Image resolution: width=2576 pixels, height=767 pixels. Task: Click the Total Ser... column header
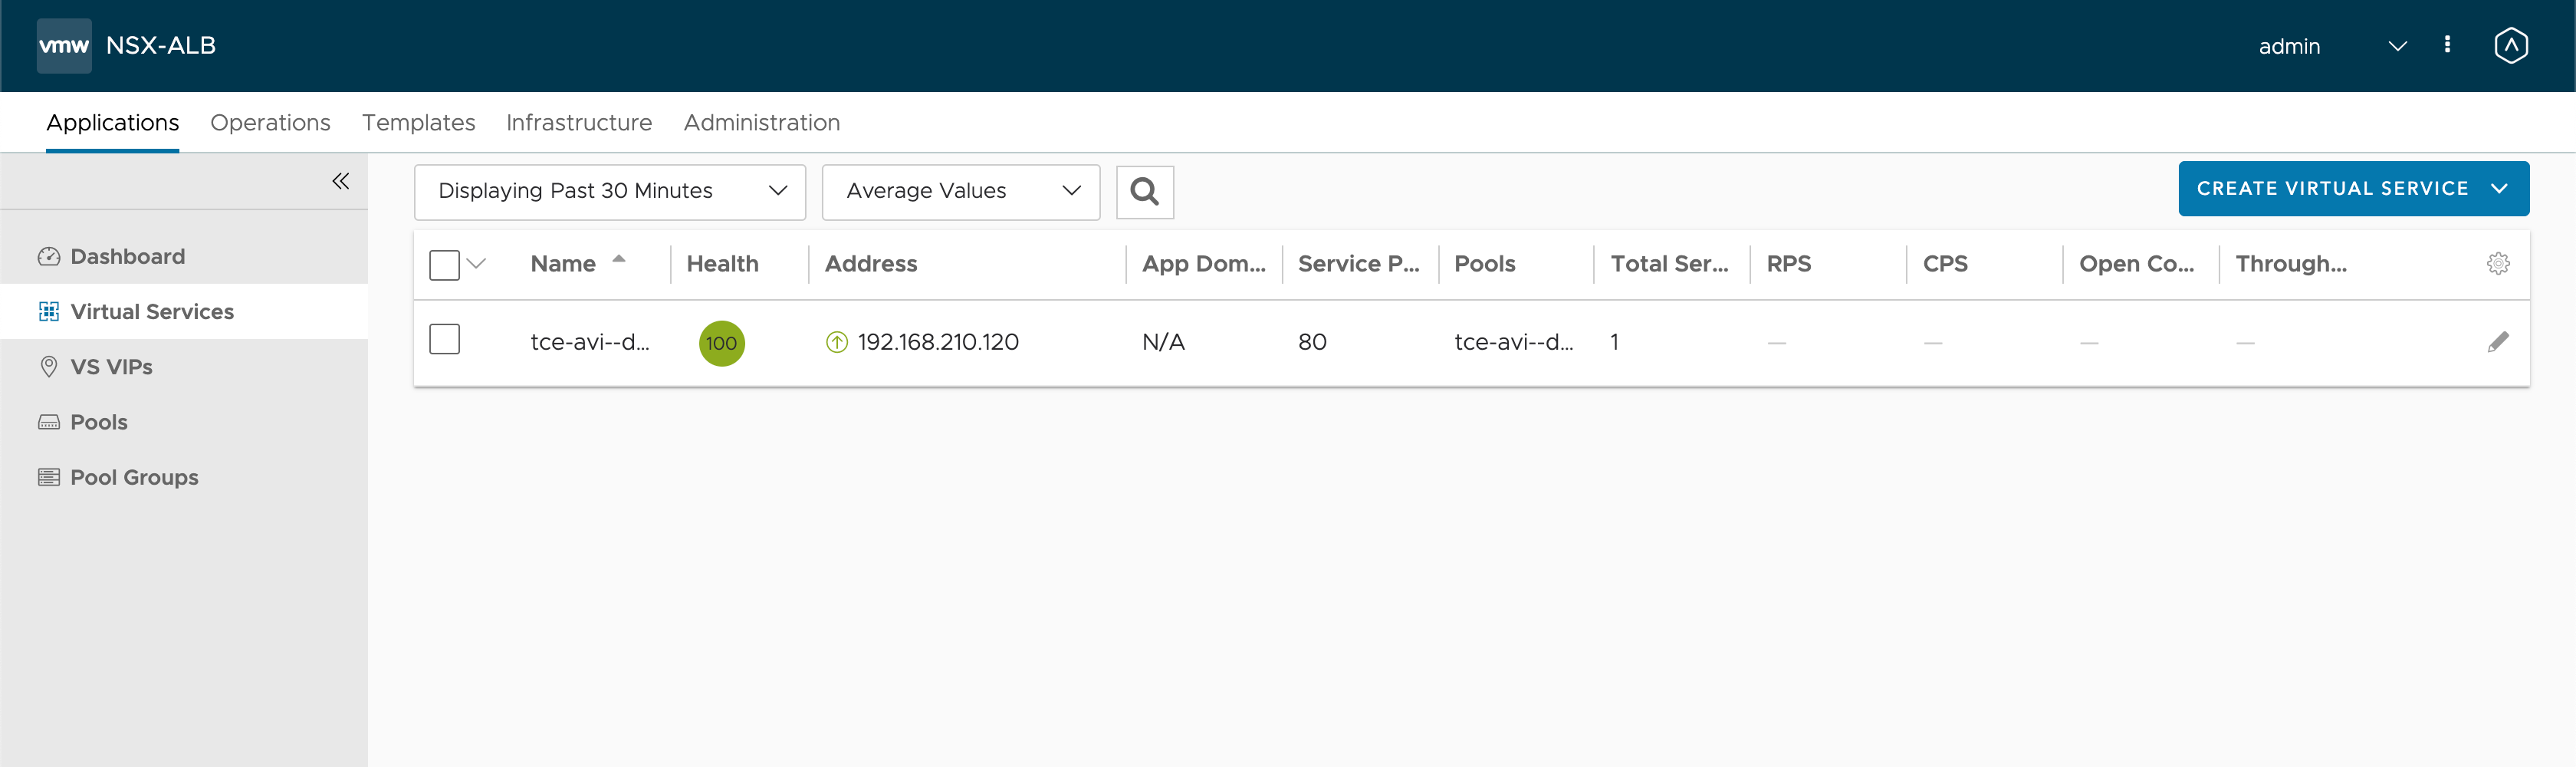(1669, 264)
